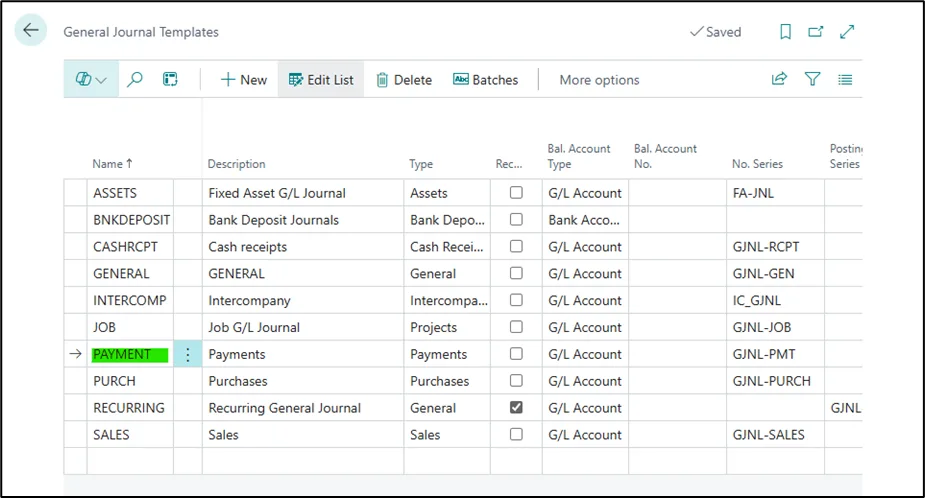Toggle Recurring checkbox for JOB row
925x498 pixels.
[516, 327]
